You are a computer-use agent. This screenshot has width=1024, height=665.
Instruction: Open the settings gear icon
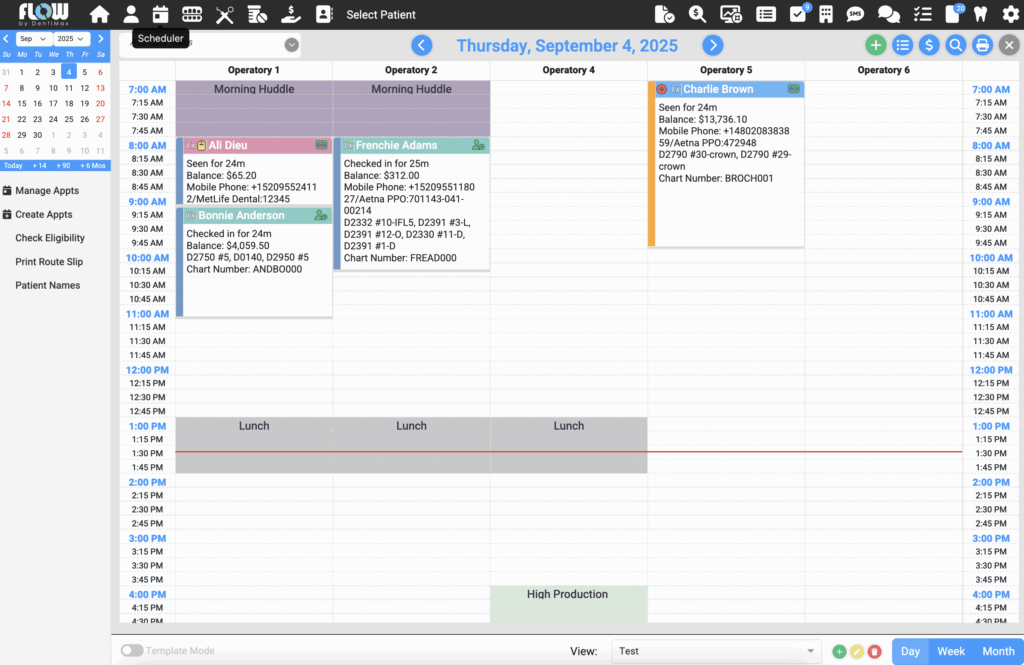click(x=1011, y=14)
